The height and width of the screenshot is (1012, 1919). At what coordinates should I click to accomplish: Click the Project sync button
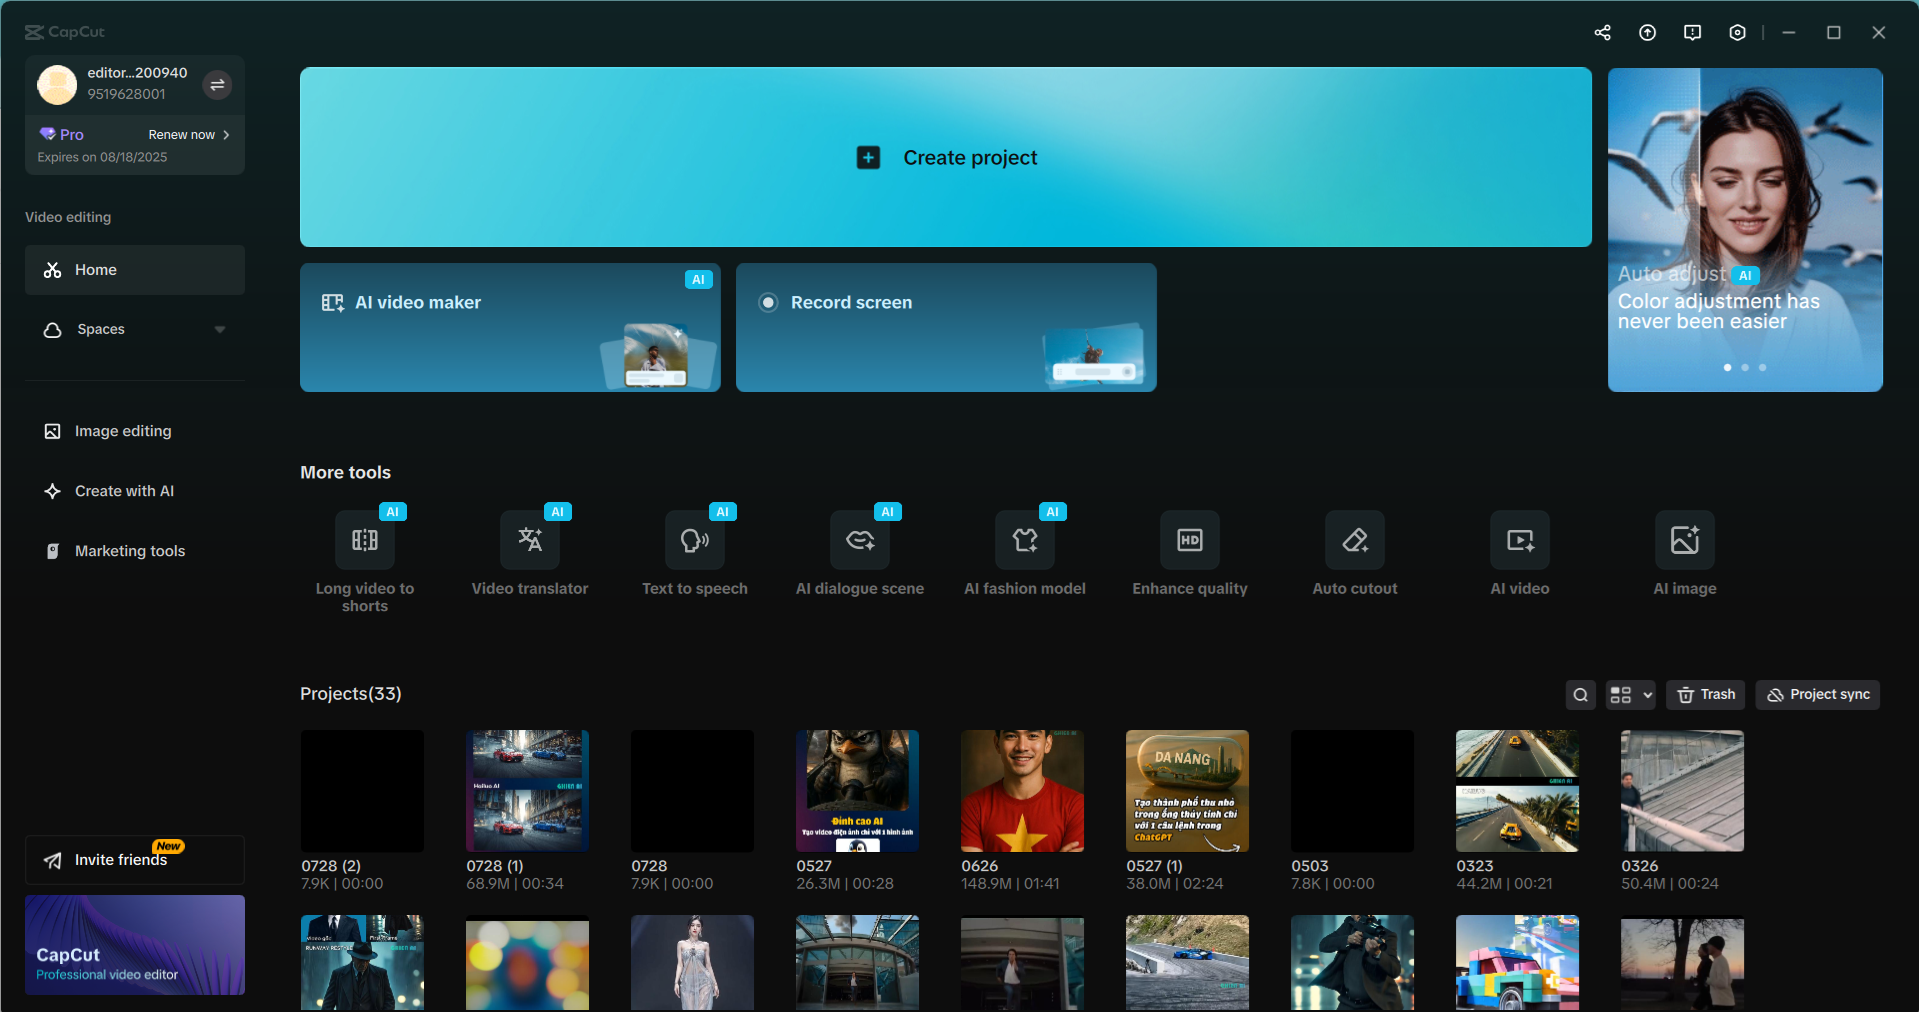click(x=1817, y=695)
